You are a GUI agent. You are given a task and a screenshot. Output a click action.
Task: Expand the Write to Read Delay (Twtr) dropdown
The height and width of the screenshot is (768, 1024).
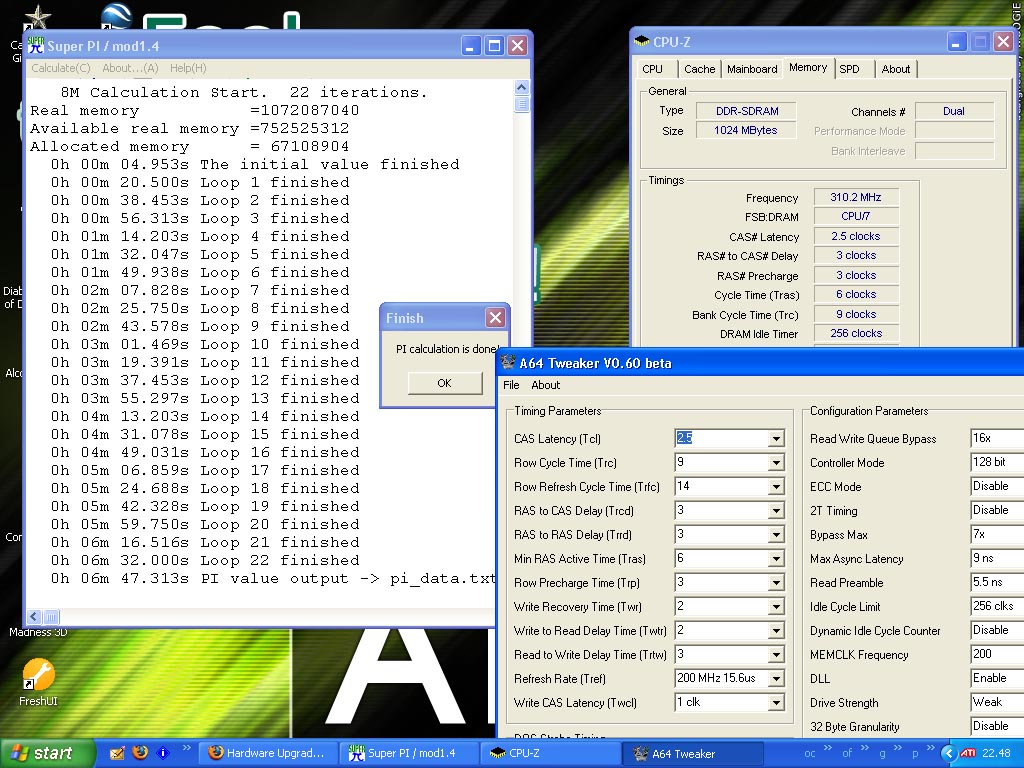pos(776,631)
